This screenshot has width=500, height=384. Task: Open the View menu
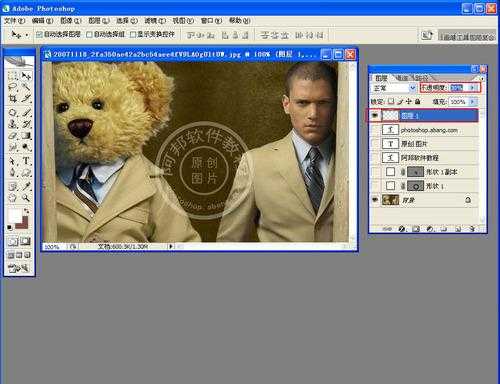tap(183, 21)
